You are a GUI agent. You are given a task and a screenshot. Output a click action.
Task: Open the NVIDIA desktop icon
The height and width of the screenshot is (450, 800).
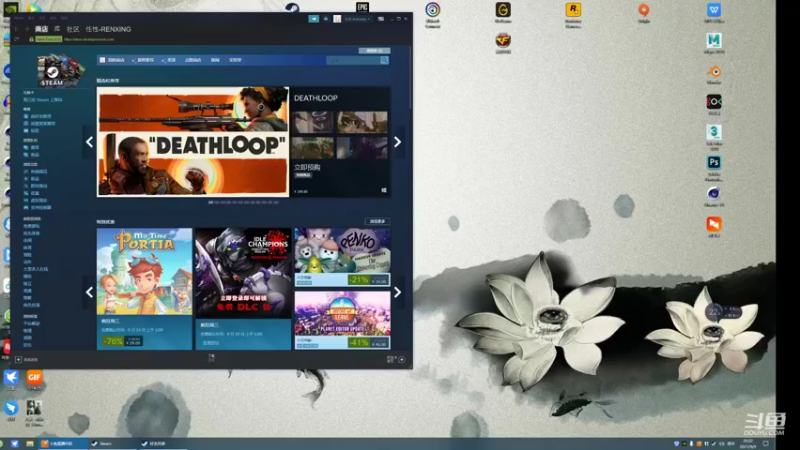[11, 7]
